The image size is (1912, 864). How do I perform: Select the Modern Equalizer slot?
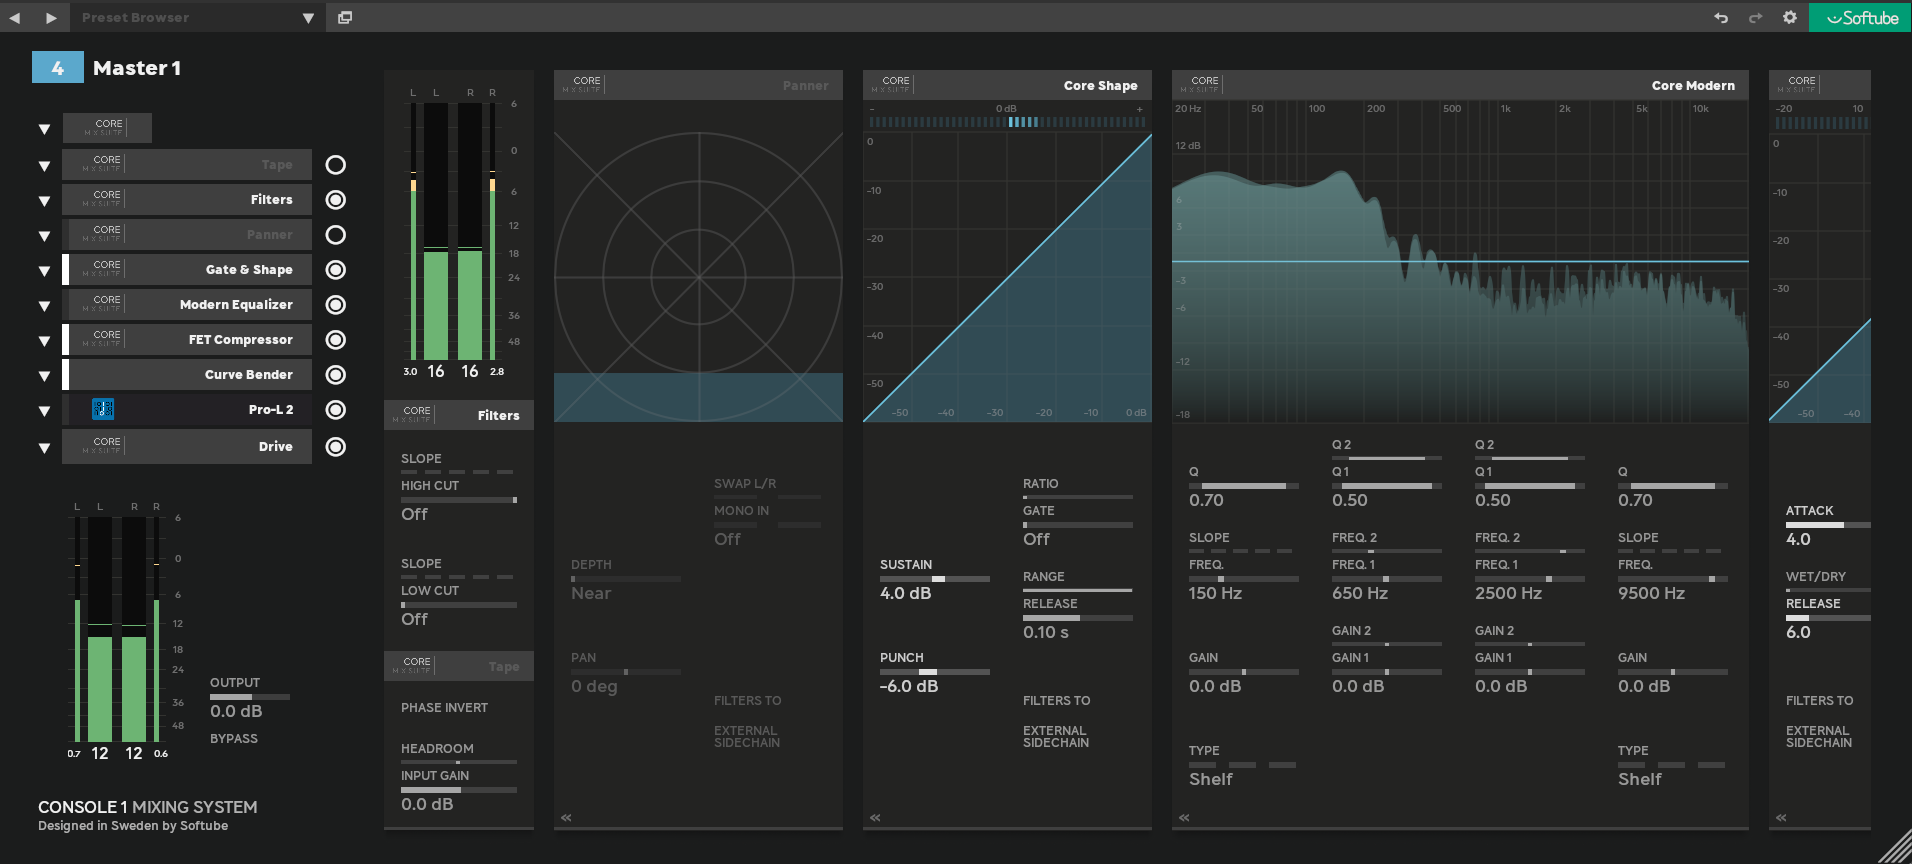point(187,305)
